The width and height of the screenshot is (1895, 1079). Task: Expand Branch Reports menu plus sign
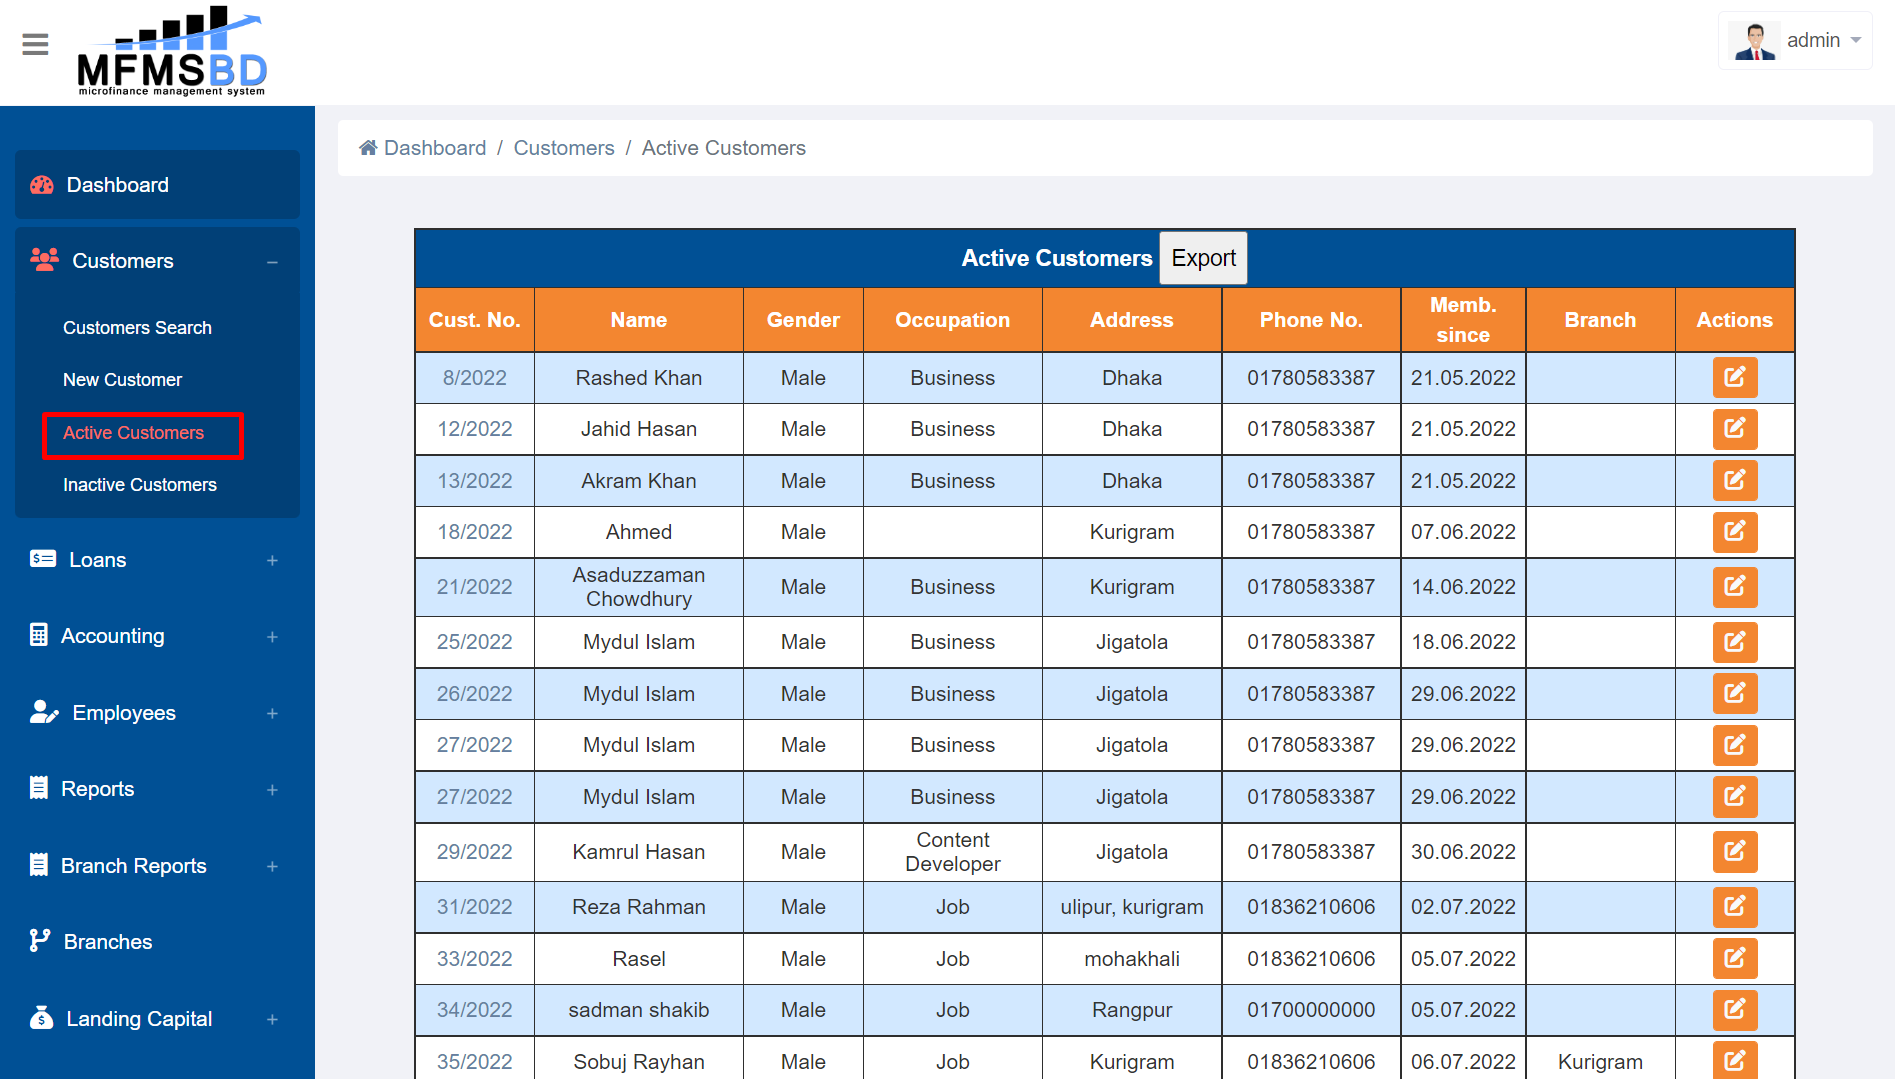pos(272,867)
